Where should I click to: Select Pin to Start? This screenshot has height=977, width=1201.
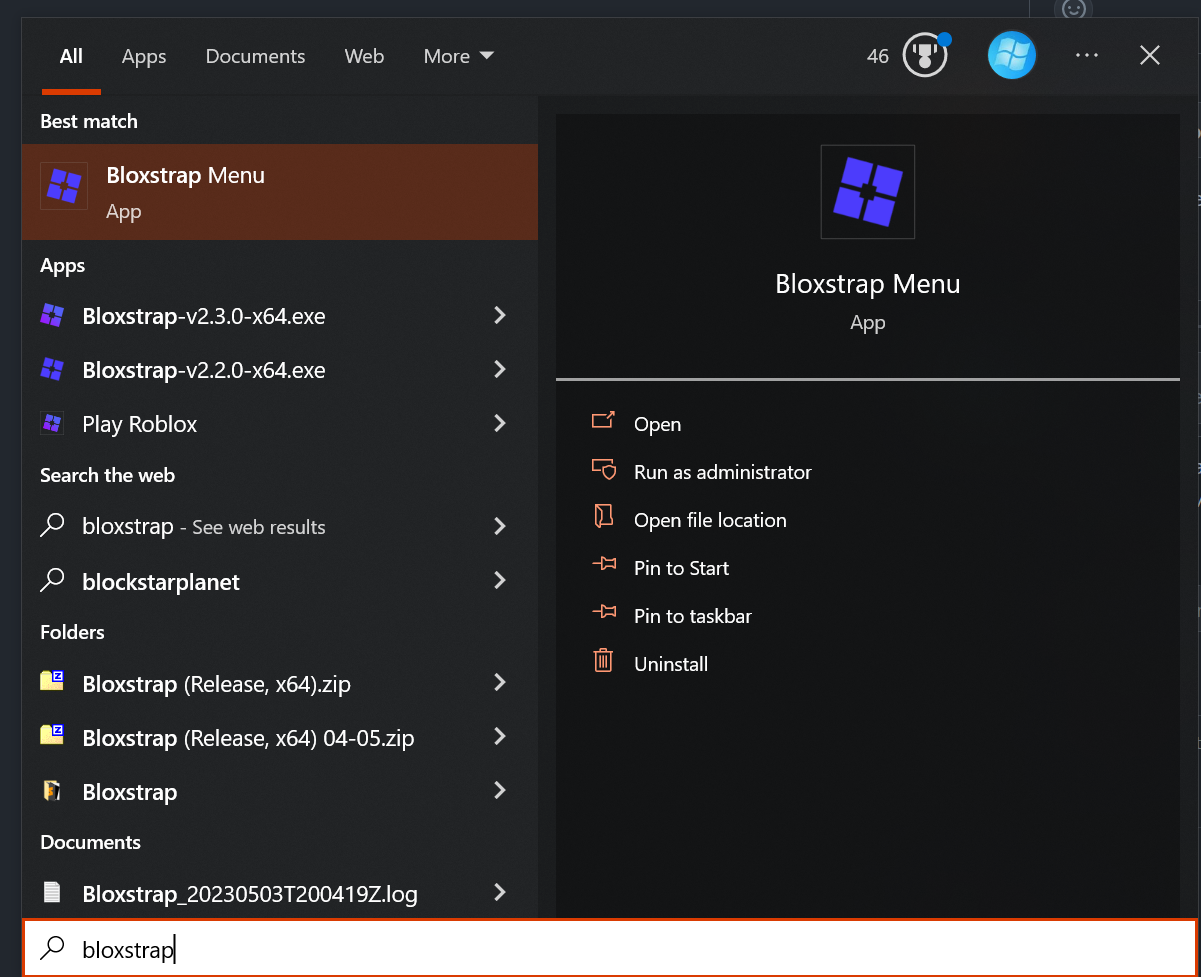[681, 567]
